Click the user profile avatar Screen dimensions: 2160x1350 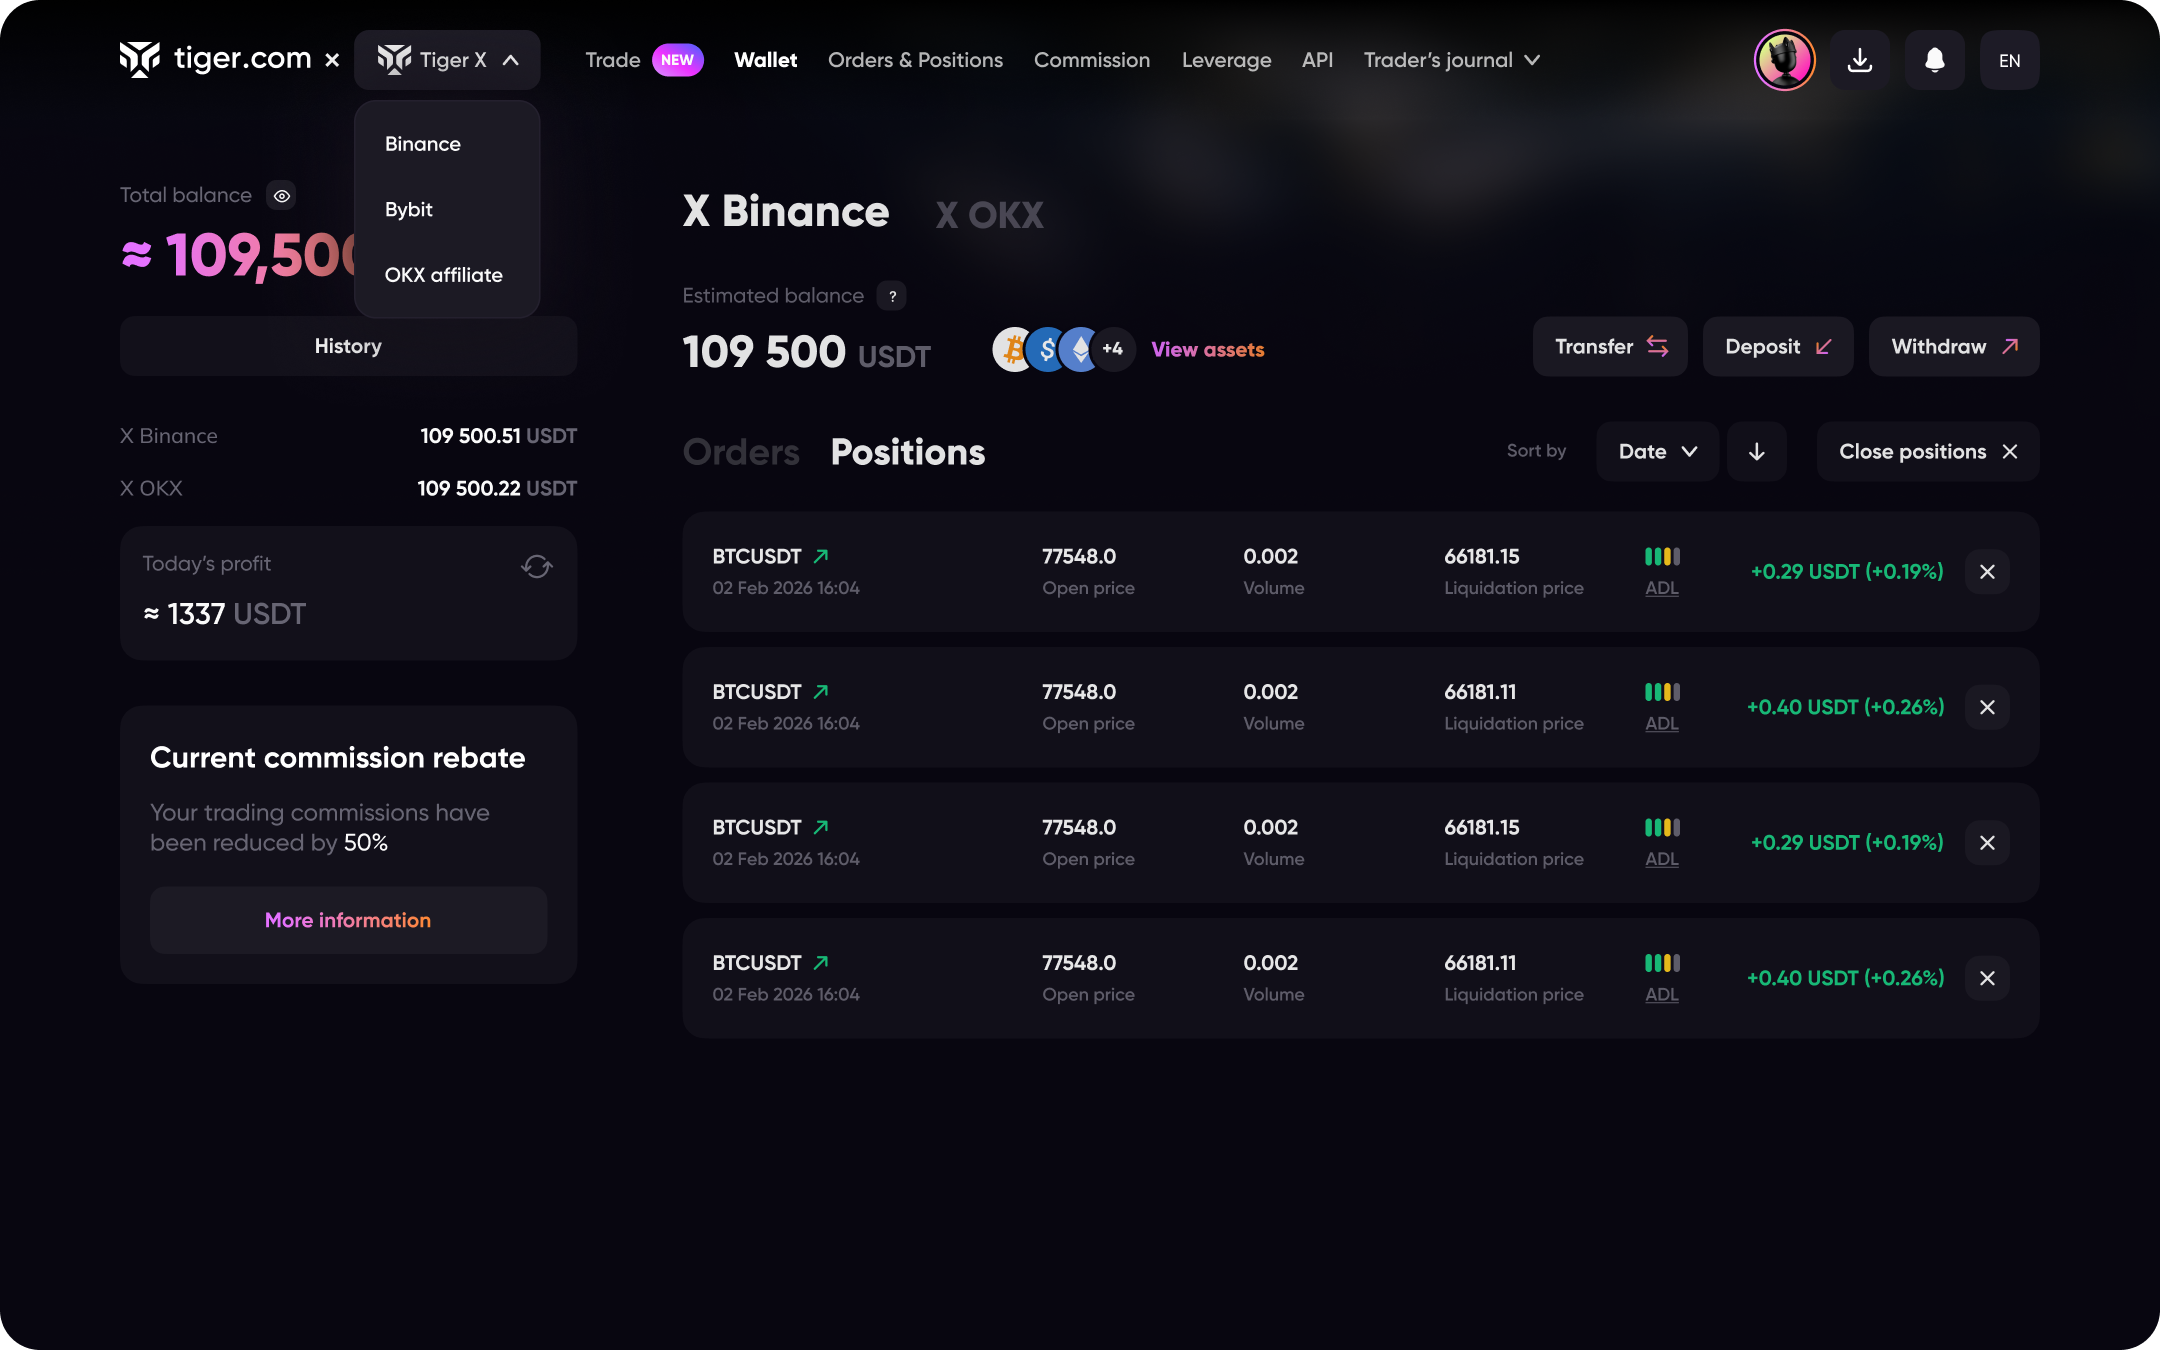tap(1784, 60)
